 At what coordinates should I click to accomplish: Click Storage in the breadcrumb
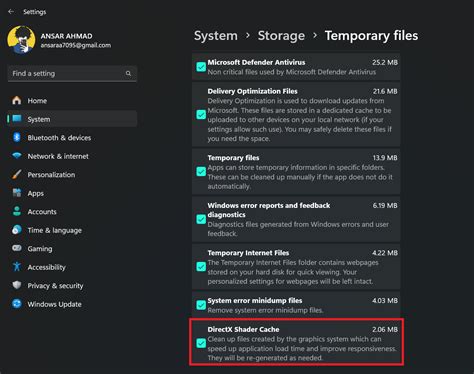[281, 36]
